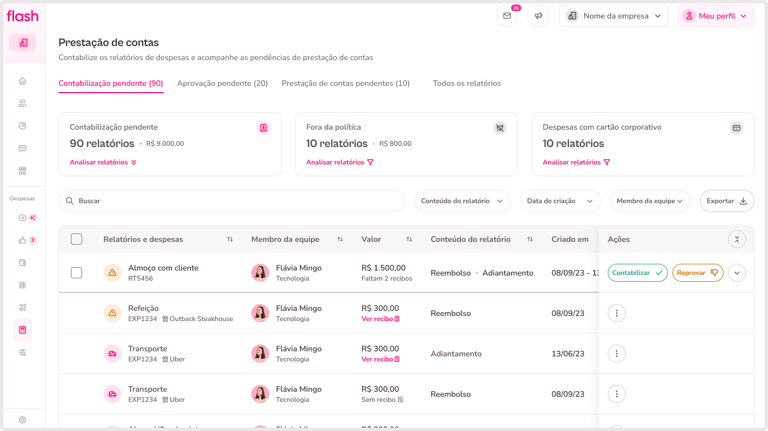768x431 pixels.
Task: Open the three-dot menu for Transporte 13/06/23 row
Action: 617,354
